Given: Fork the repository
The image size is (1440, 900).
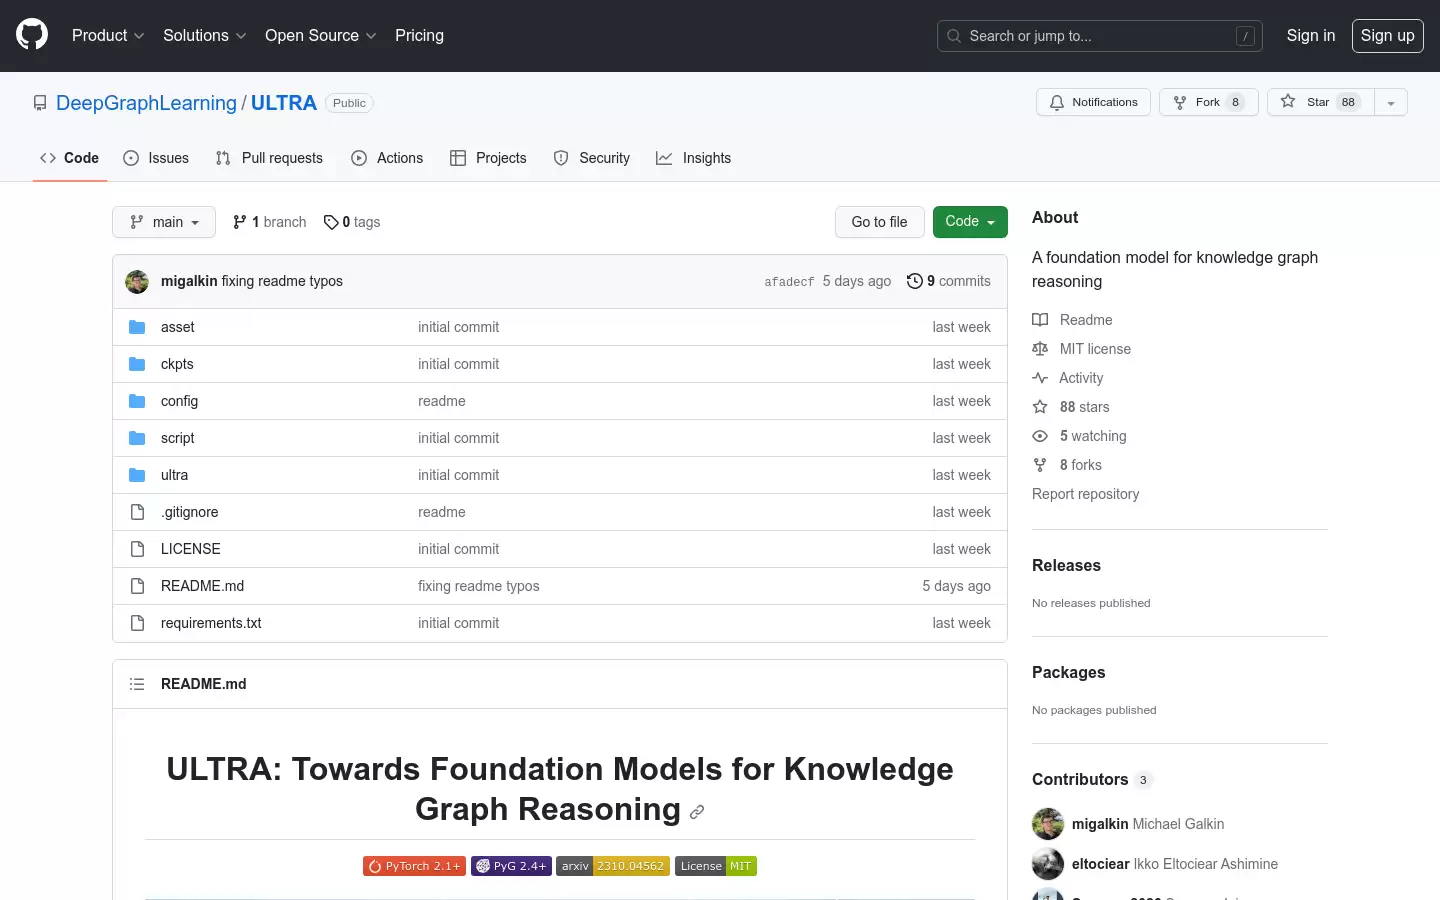Looking at the screenshot, I should click(1208, 102).
